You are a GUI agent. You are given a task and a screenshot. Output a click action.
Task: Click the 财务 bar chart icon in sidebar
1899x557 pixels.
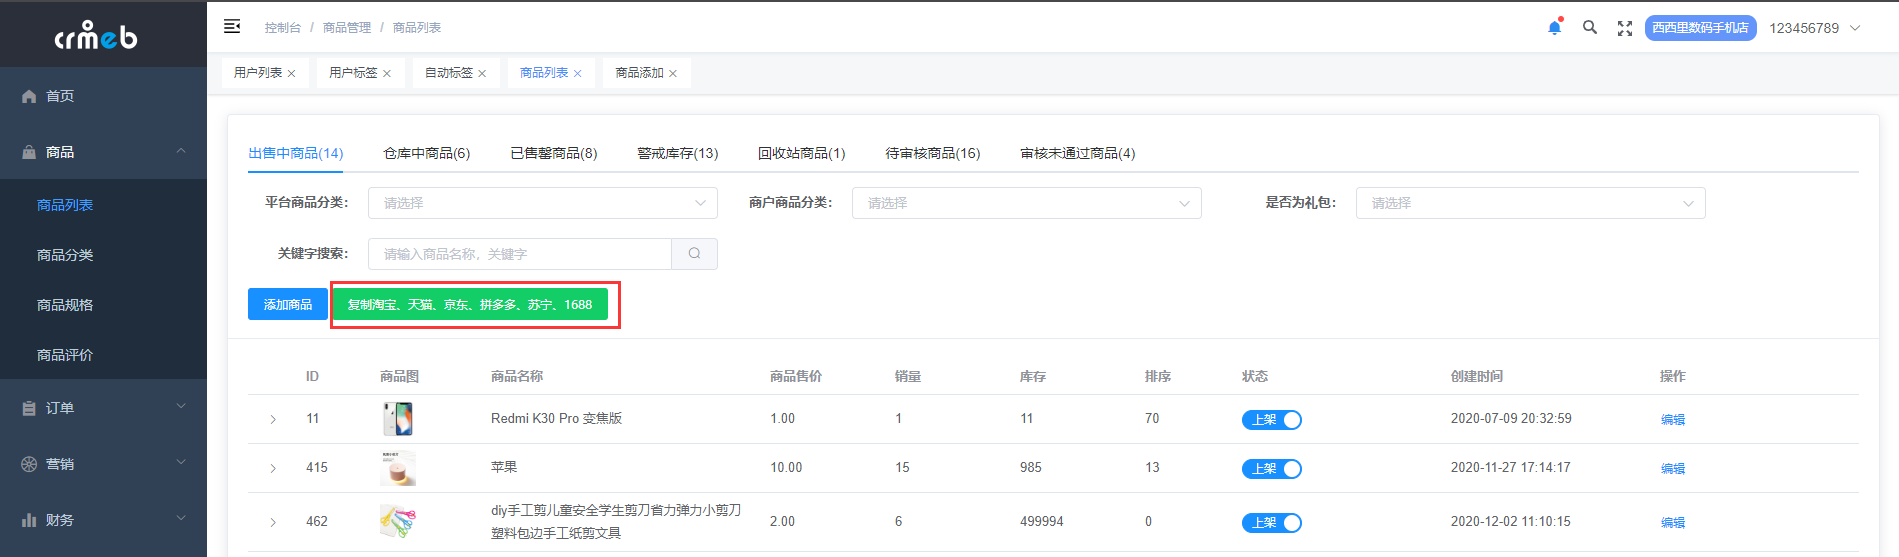29,520
